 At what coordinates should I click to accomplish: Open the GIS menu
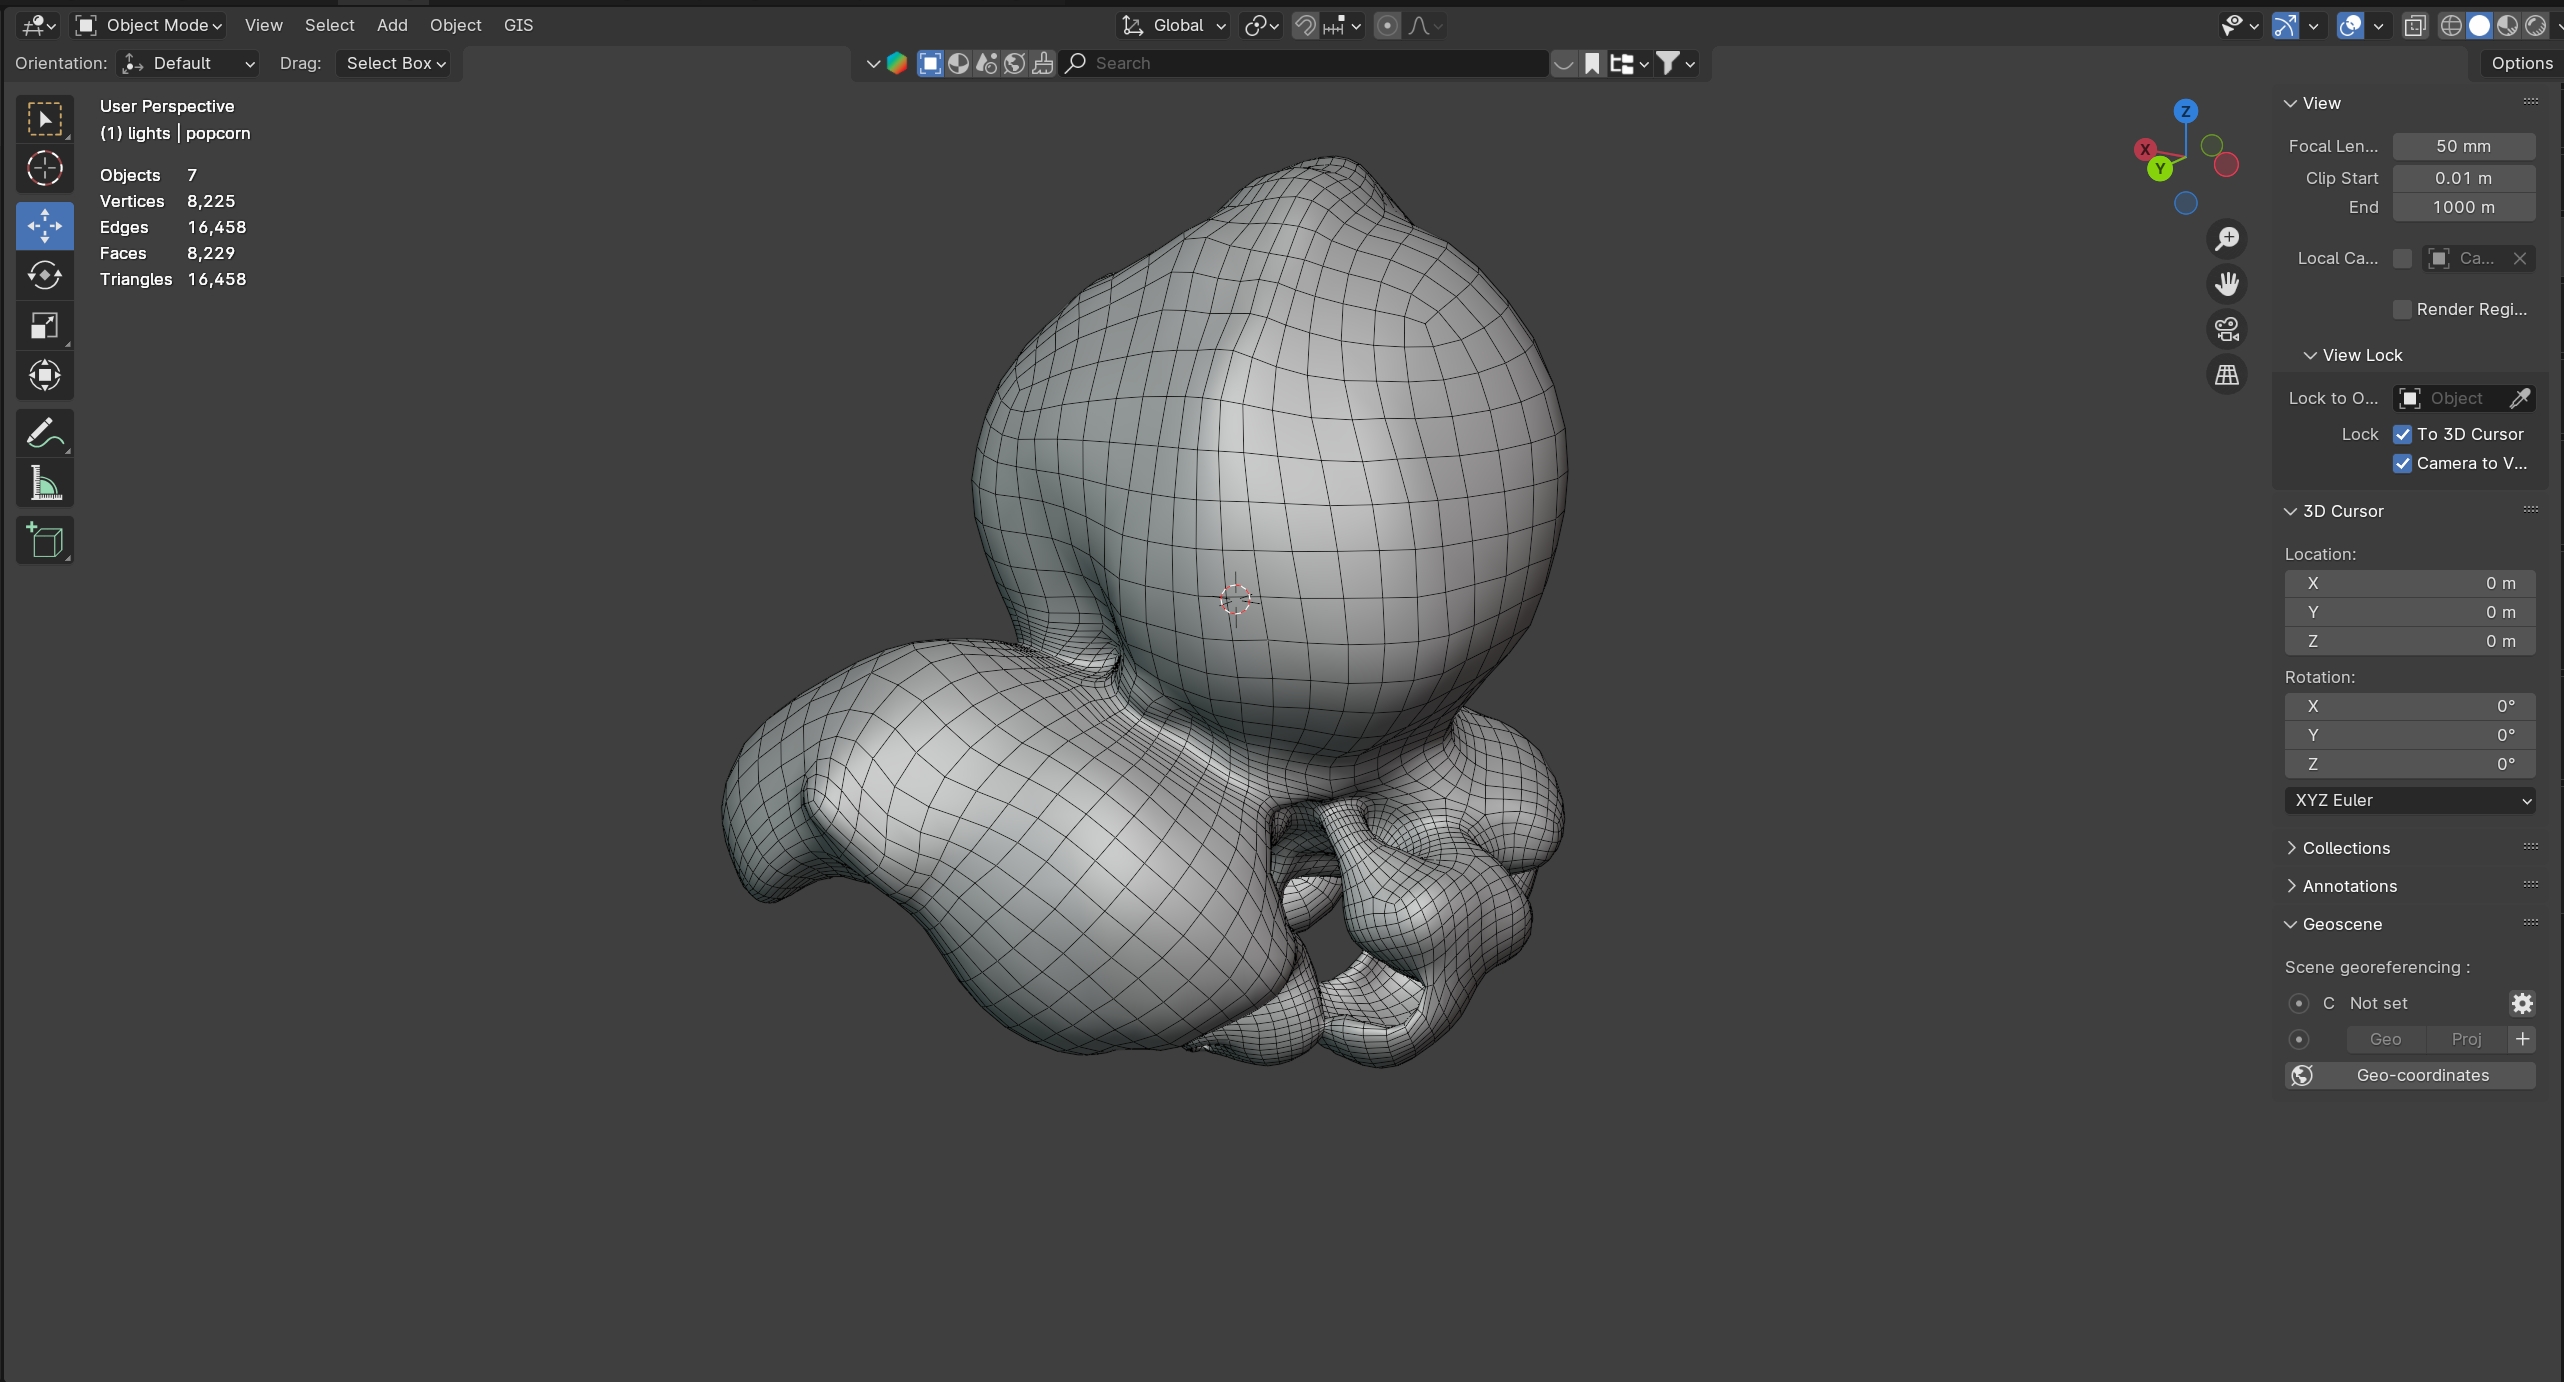pos(518,25)
